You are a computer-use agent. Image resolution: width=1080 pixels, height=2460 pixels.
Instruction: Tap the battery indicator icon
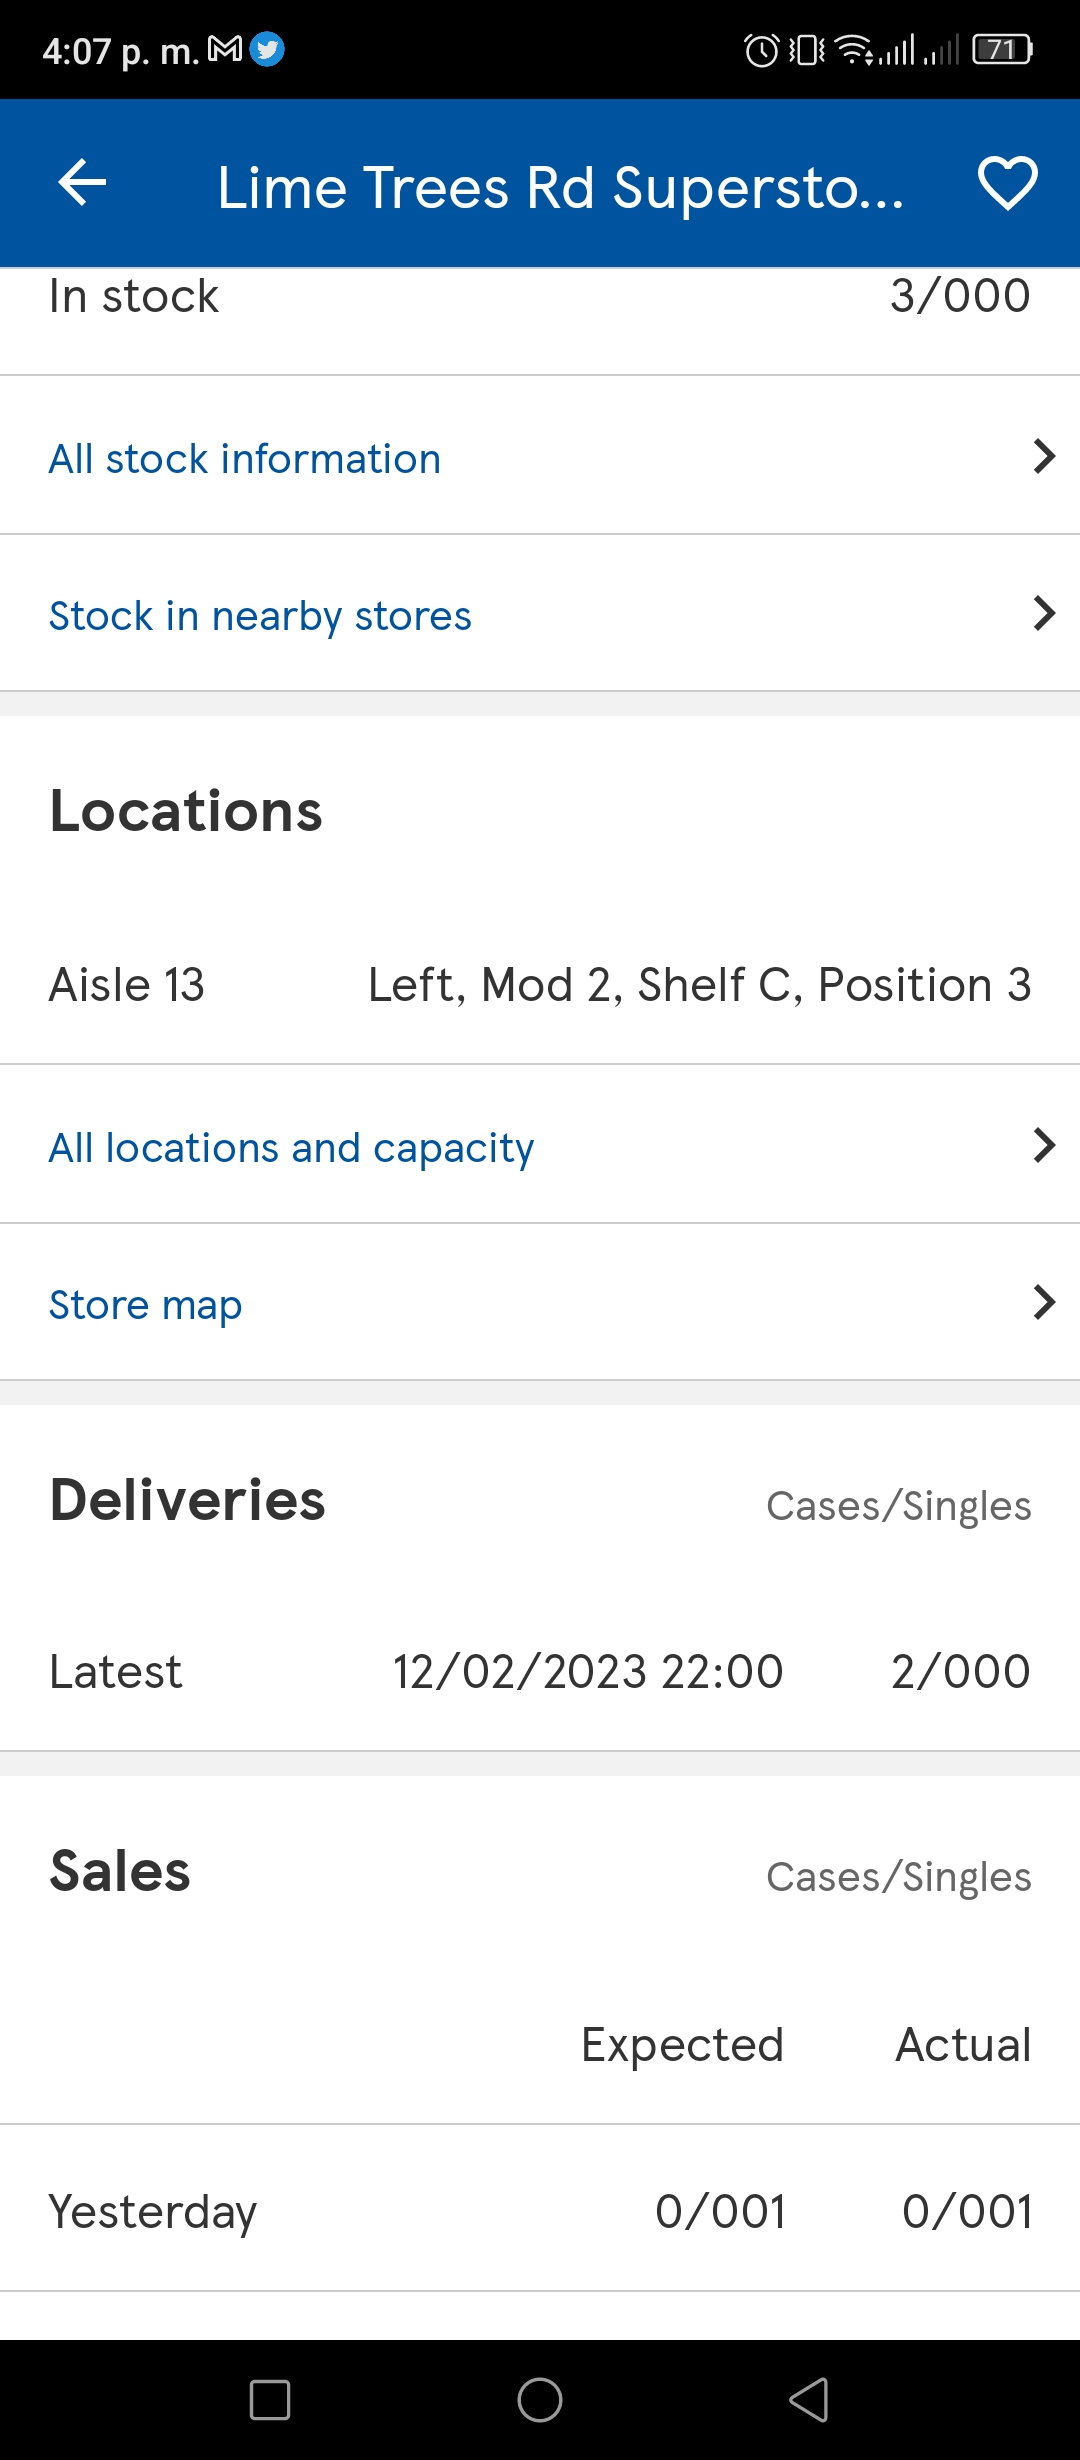[x=1003, y=49]
